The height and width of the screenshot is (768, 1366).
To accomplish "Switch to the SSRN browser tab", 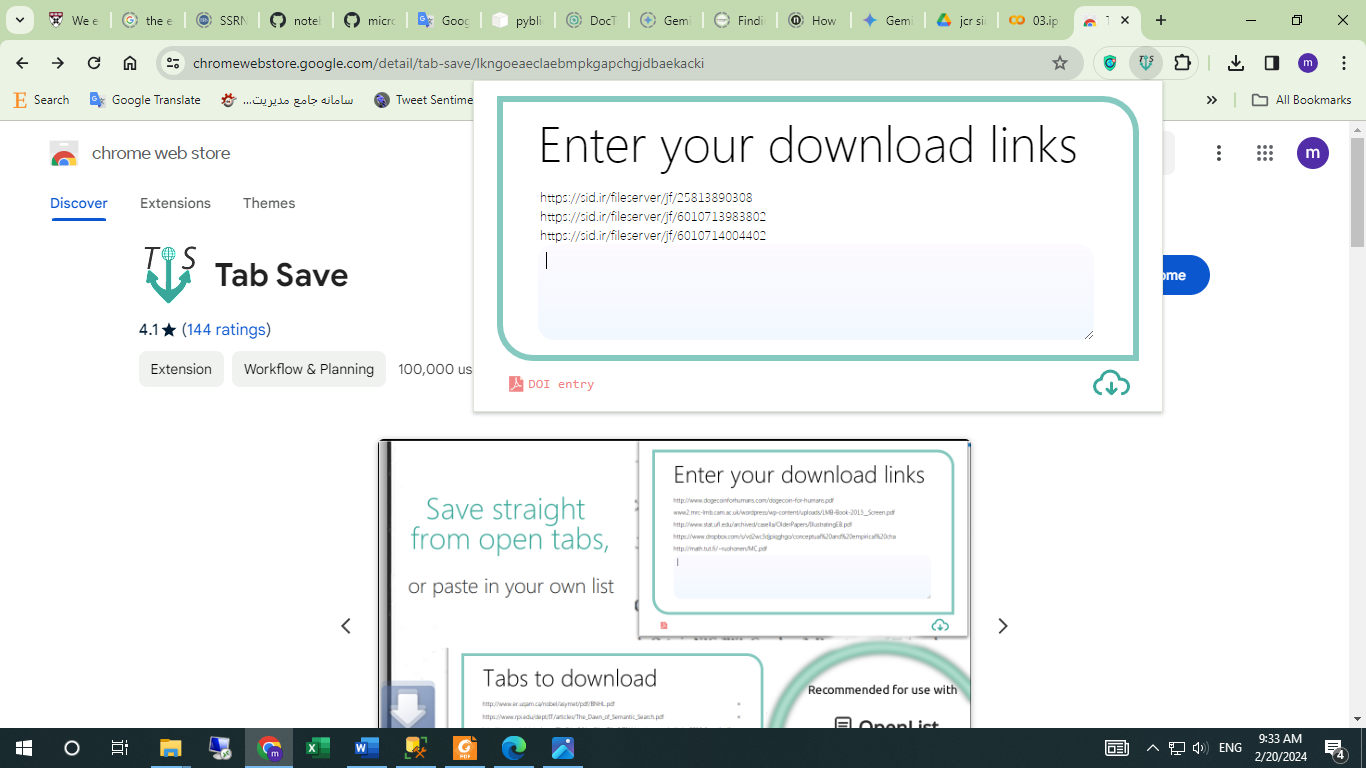I will [223, 20].
